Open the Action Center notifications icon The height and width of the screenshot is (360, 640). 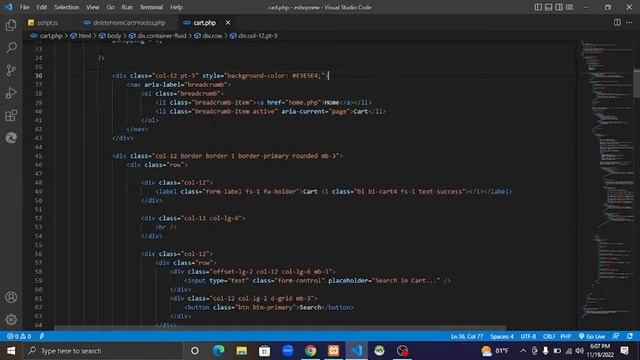click(624, 351)
